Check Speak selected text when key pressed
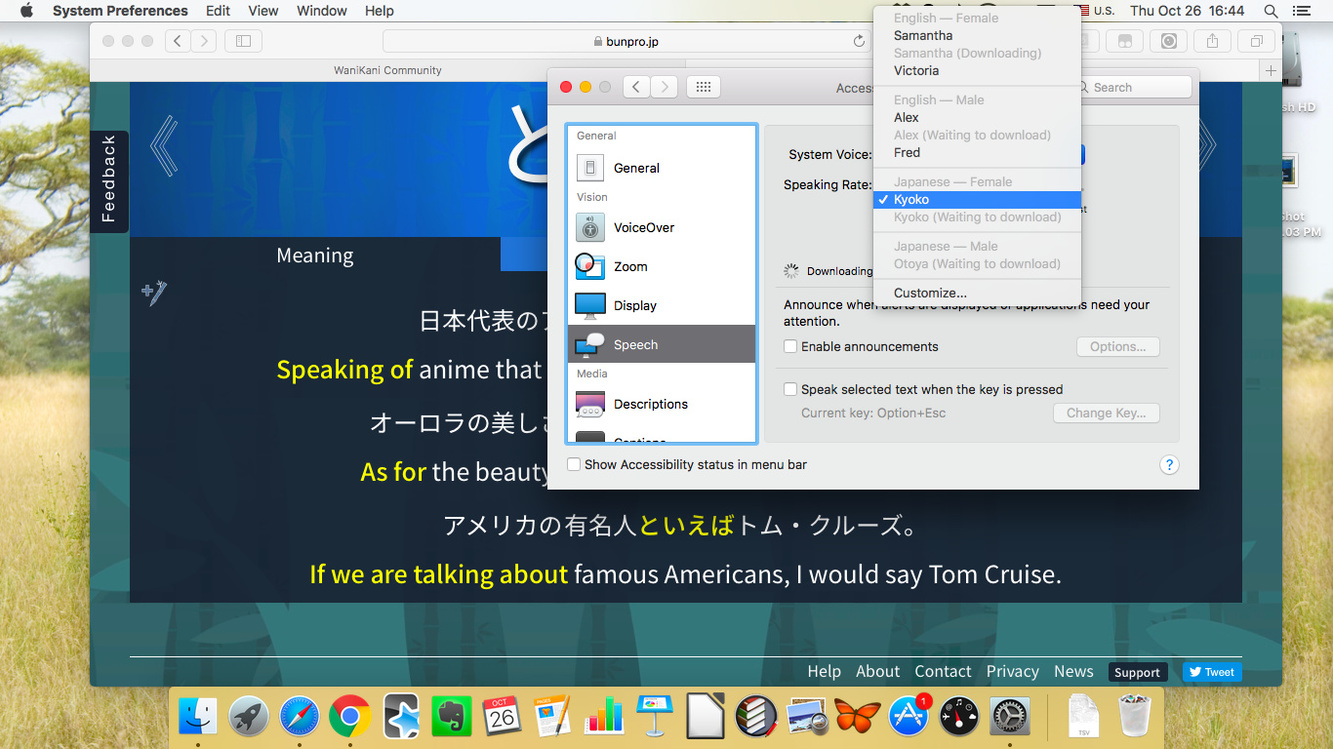This screenshot has width=1333, height=749. pyautogui.click(x=790, y=390)
